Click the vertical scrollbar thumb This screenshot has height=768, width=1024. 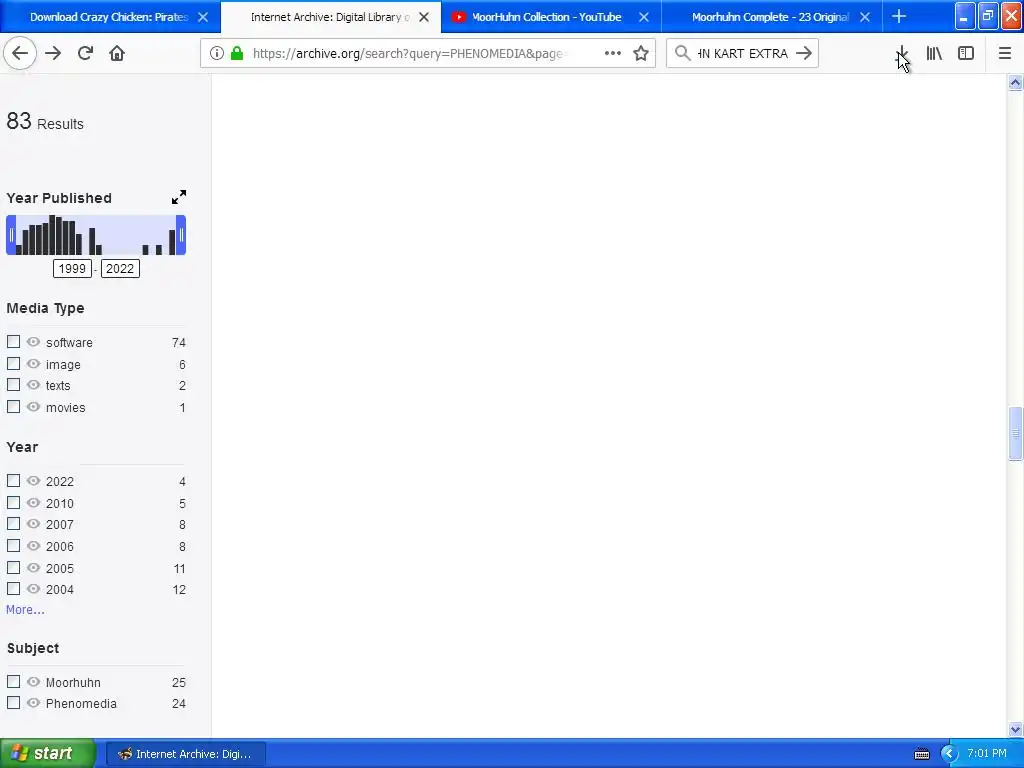1015,434
